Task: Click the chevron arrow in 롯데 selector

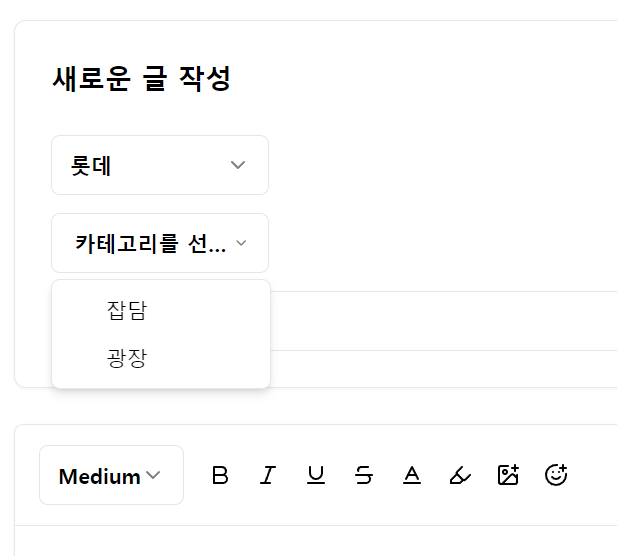Action: 238,165
